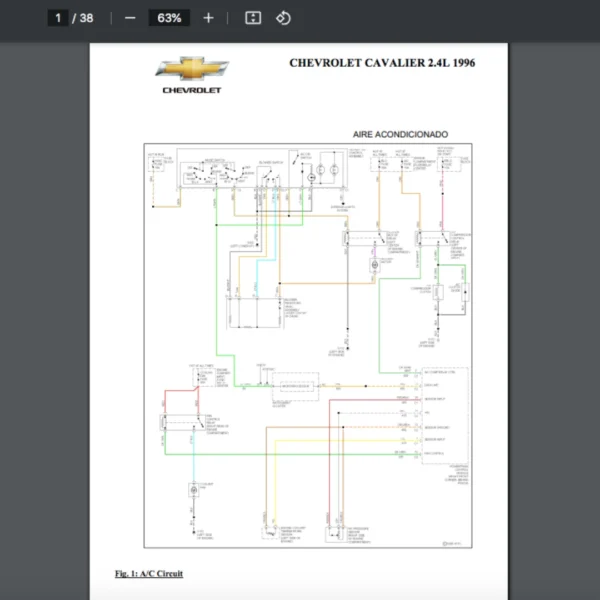Image resolution: width=600 pixels, height=600 pixels.
Task: Click the CHEVROLET wordmark under the logo
Action: [192, 90]
